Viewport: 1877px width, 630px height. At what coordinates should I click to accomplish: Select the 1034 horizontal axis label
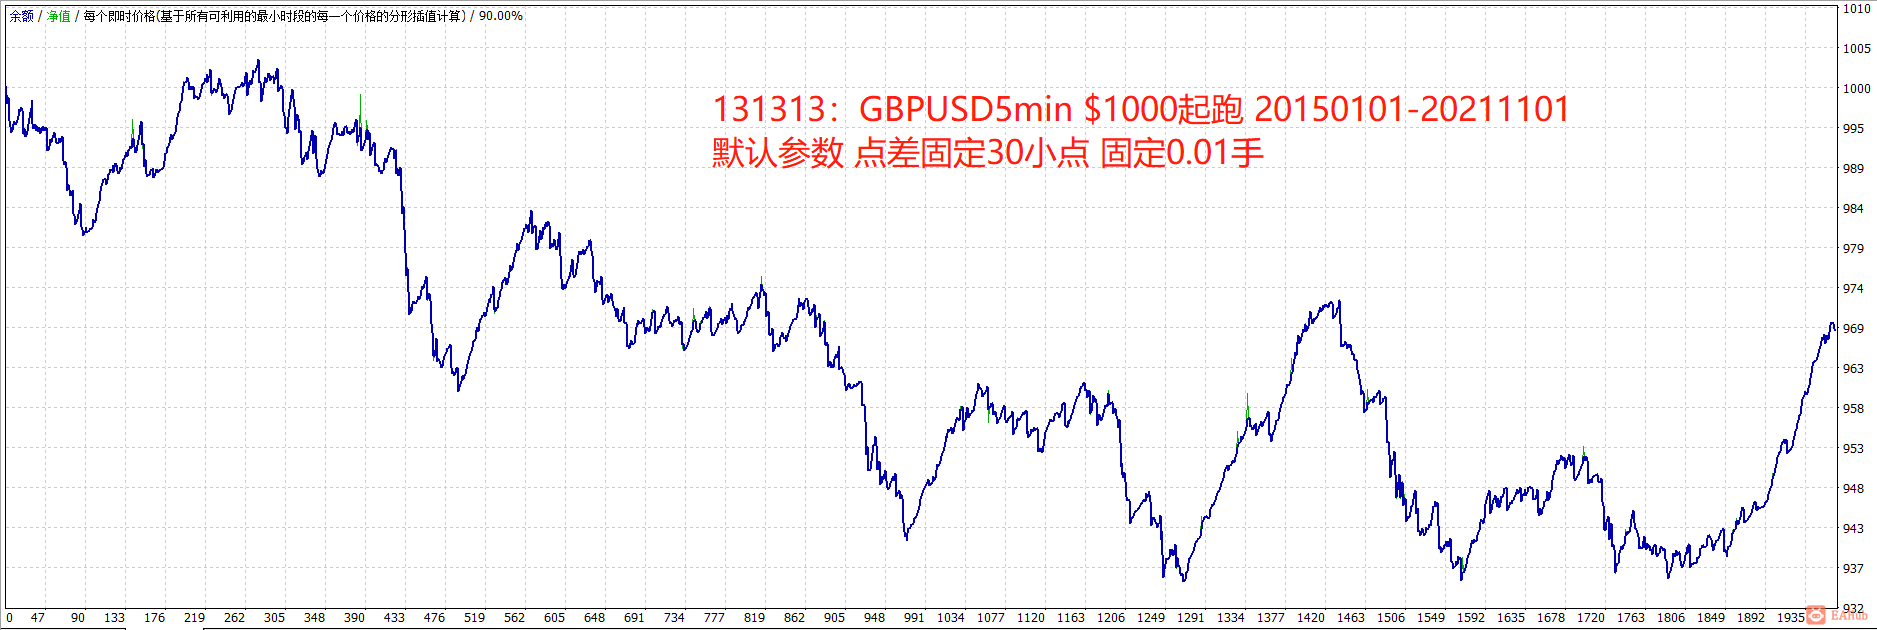pos(951,618)
